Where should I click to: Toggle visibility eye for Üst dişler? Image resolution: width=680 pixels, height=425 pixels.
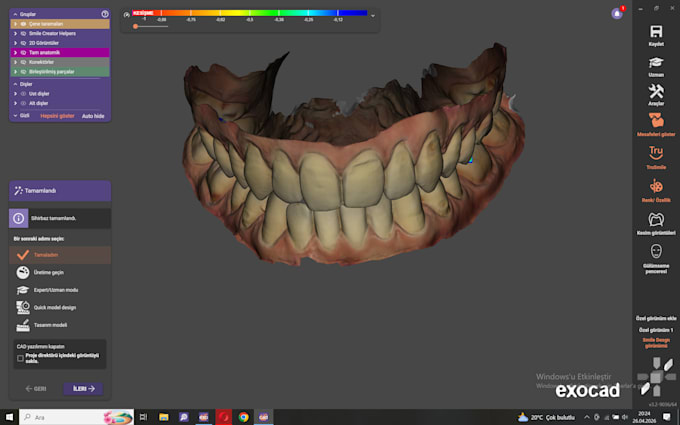click(23, 94)
